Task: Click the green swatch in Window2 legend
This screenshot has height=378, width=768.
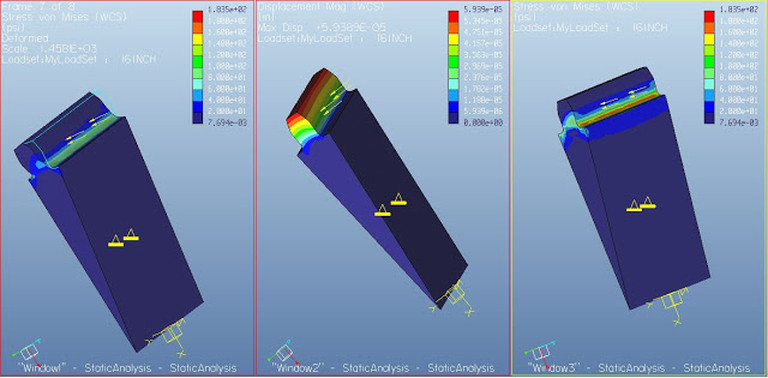Action: point(453,61)
